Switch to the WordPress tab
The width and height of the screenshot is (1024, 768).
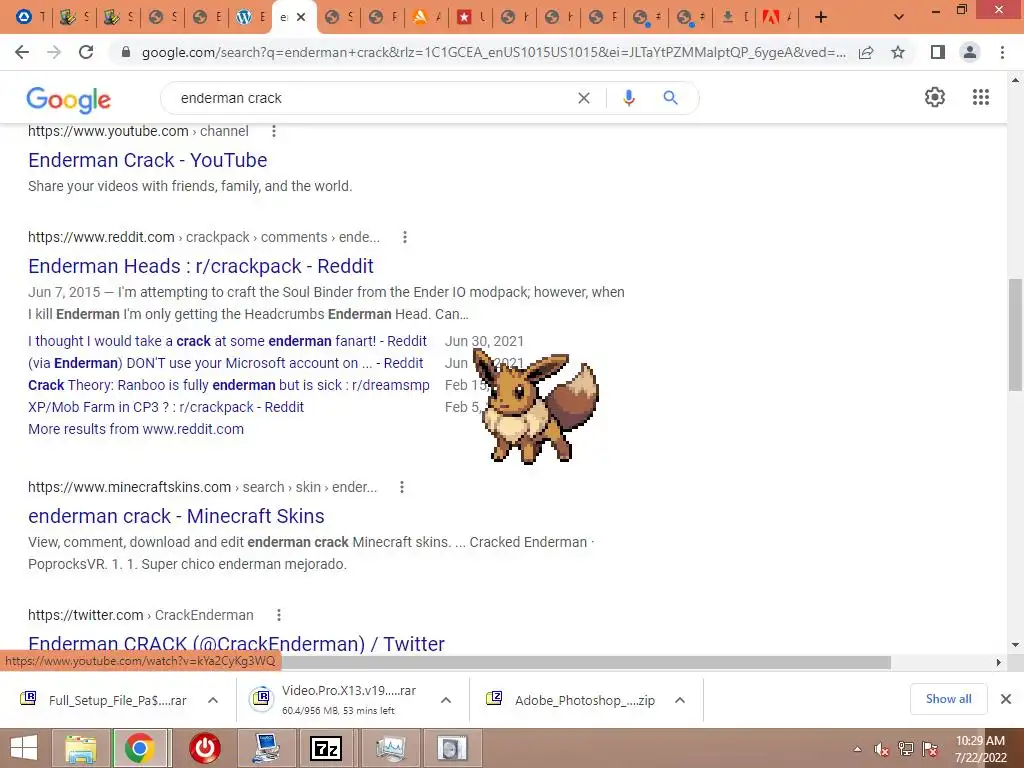pos(251,18)
